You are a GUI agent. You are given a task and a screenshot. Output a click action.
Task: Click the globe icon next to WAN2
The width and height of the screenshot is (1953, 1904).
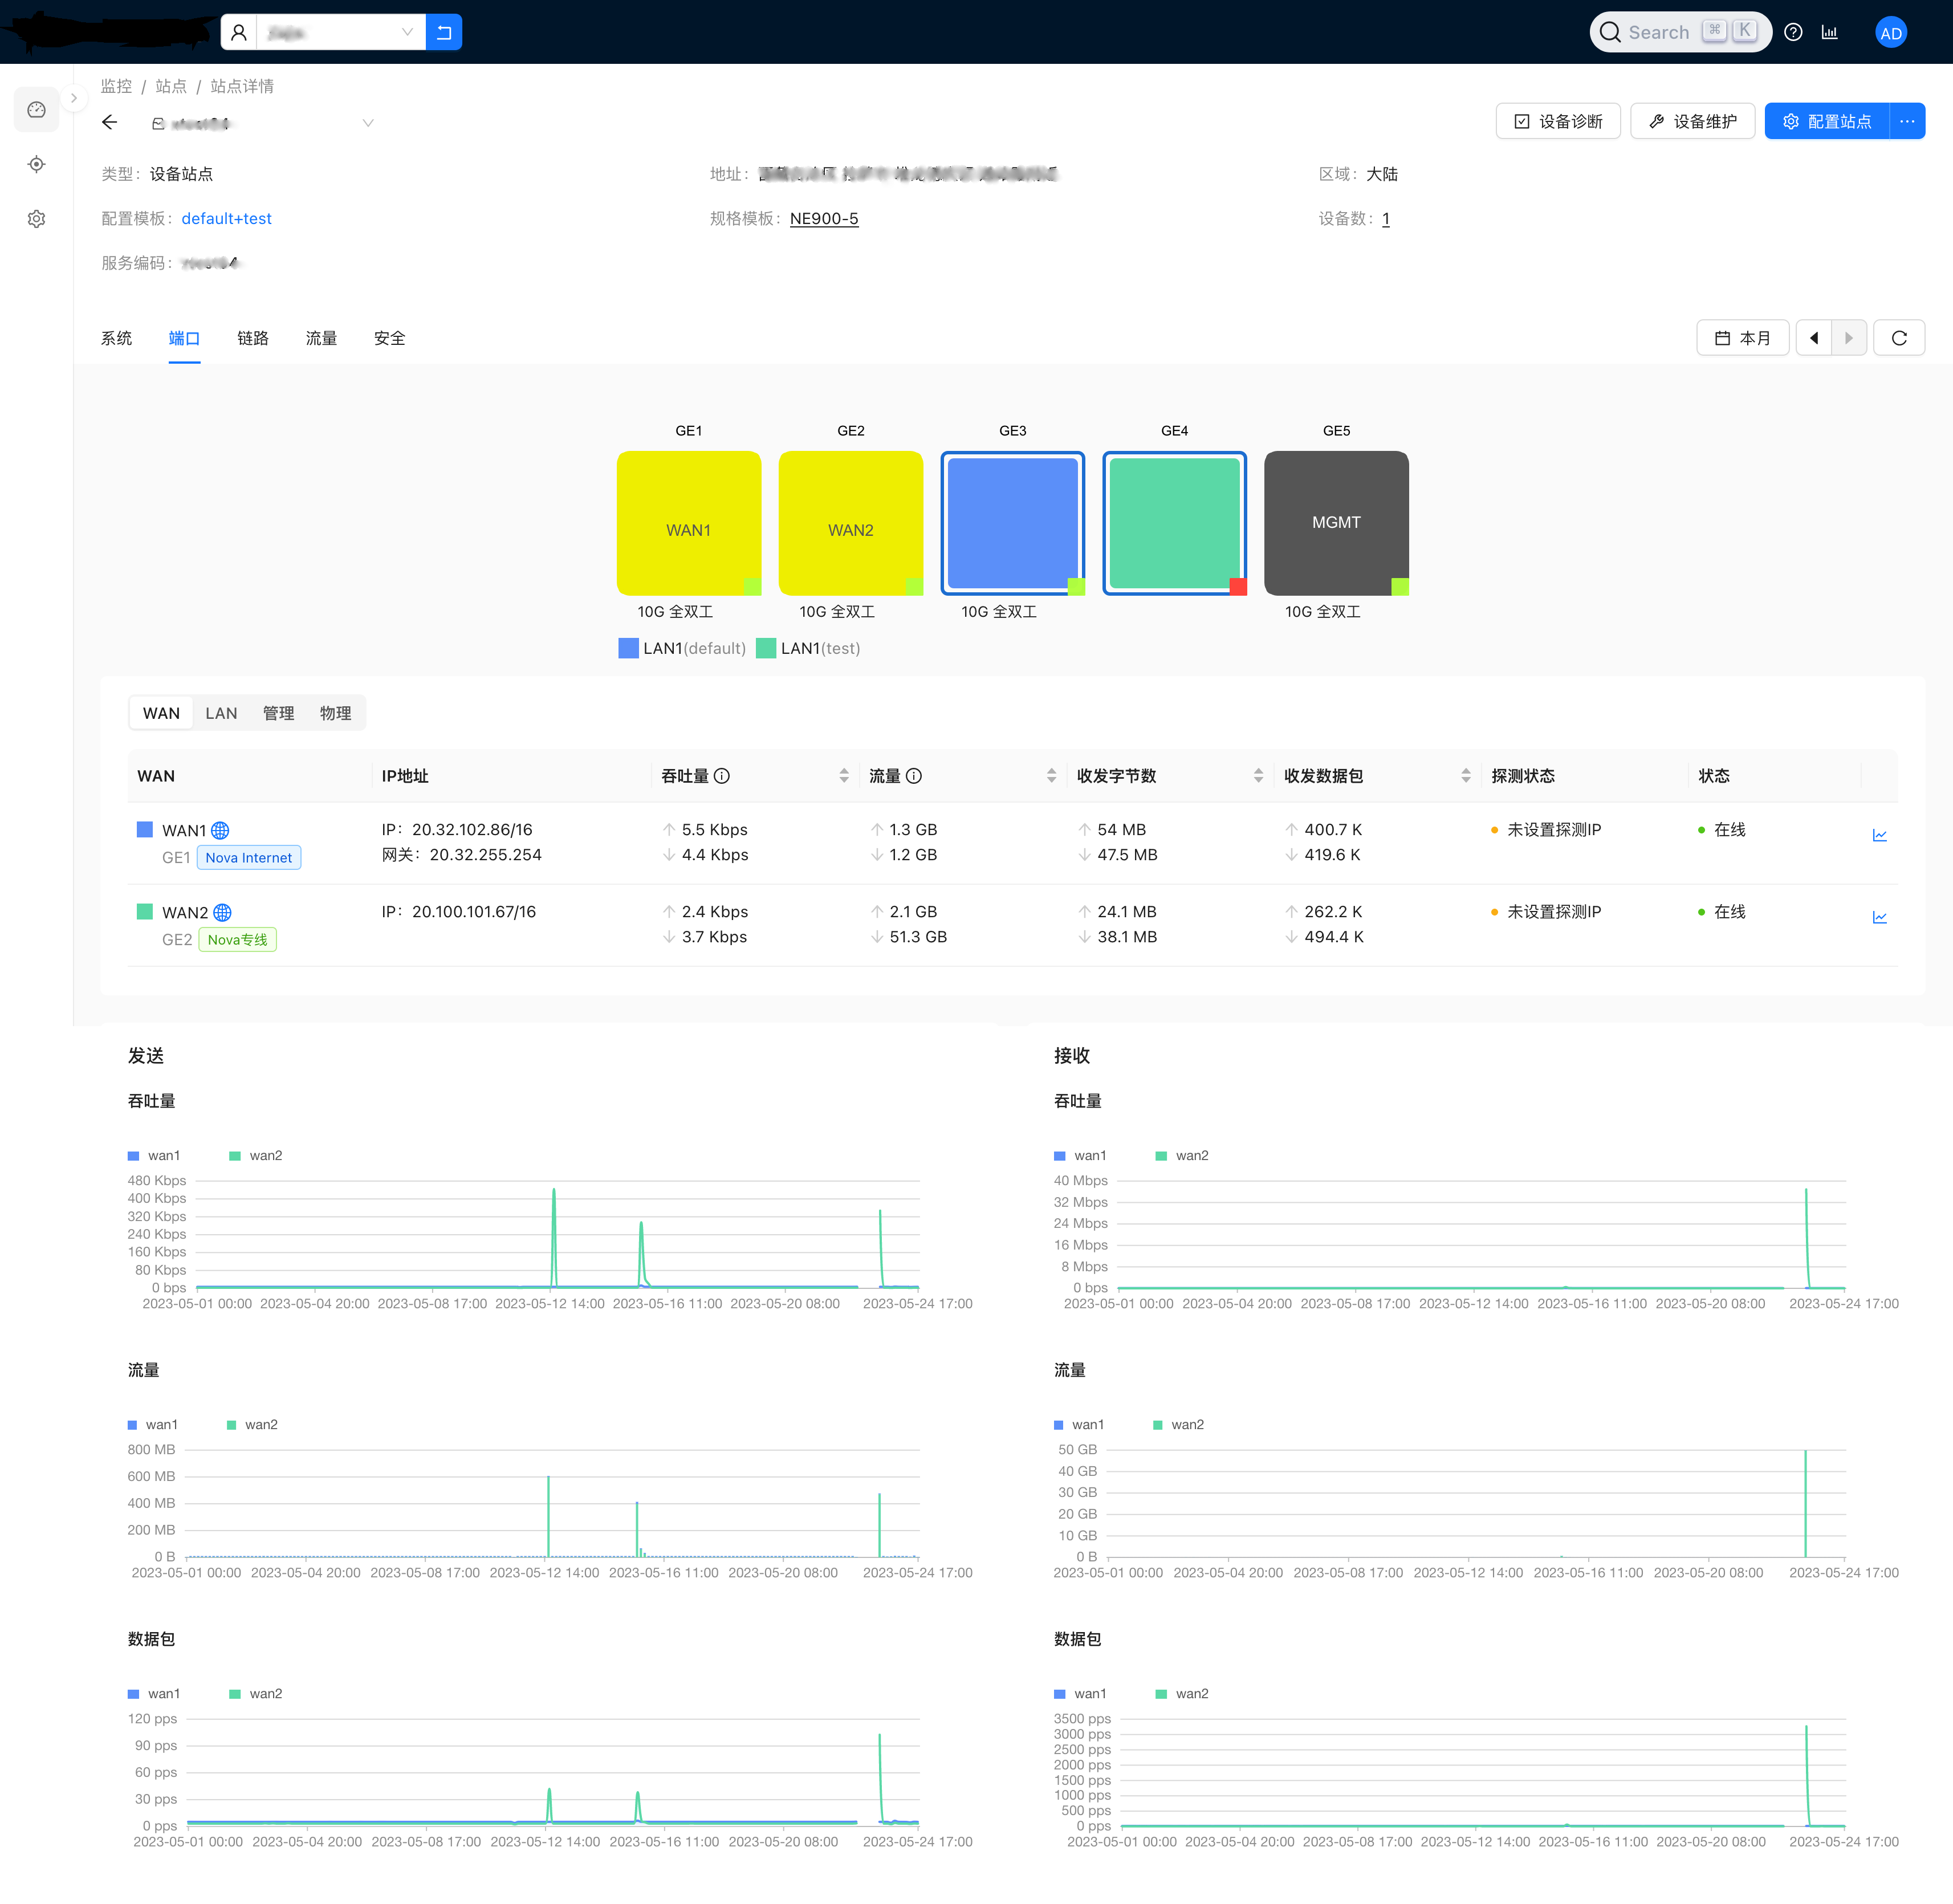[223, 912]
